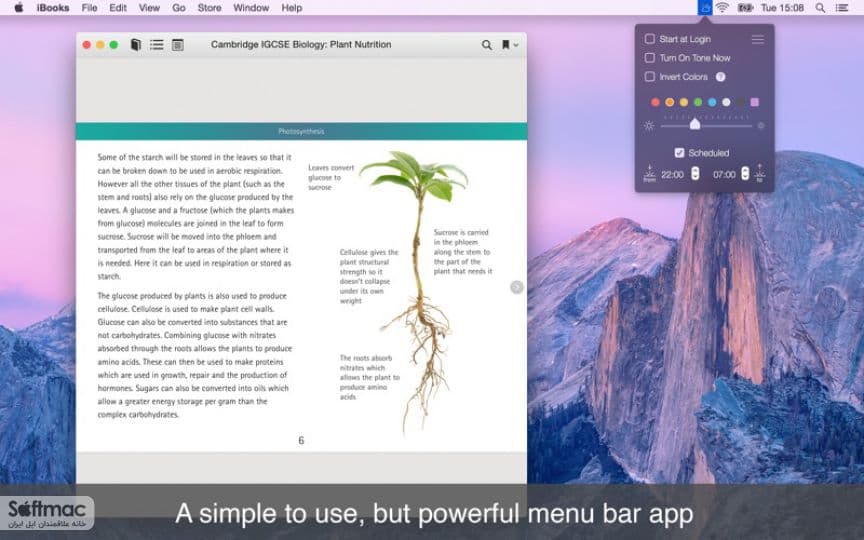
Task: Bookmark this page with the bookmark icon
Action: tap(505, 45)
